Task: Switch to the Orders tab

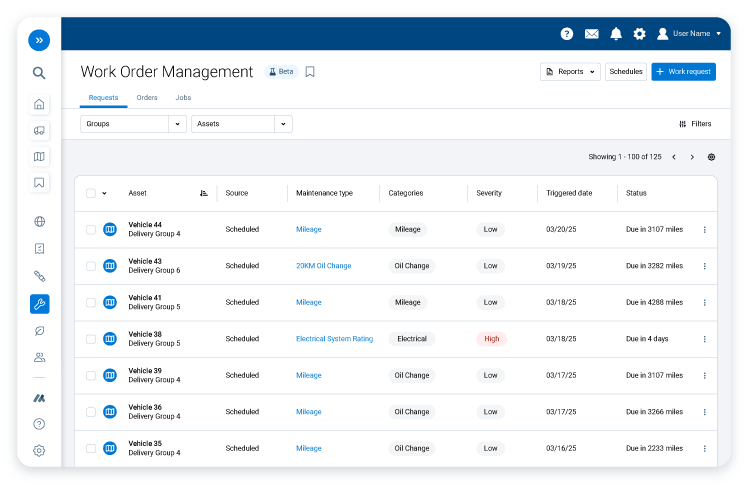Action: tap(147, 98)
